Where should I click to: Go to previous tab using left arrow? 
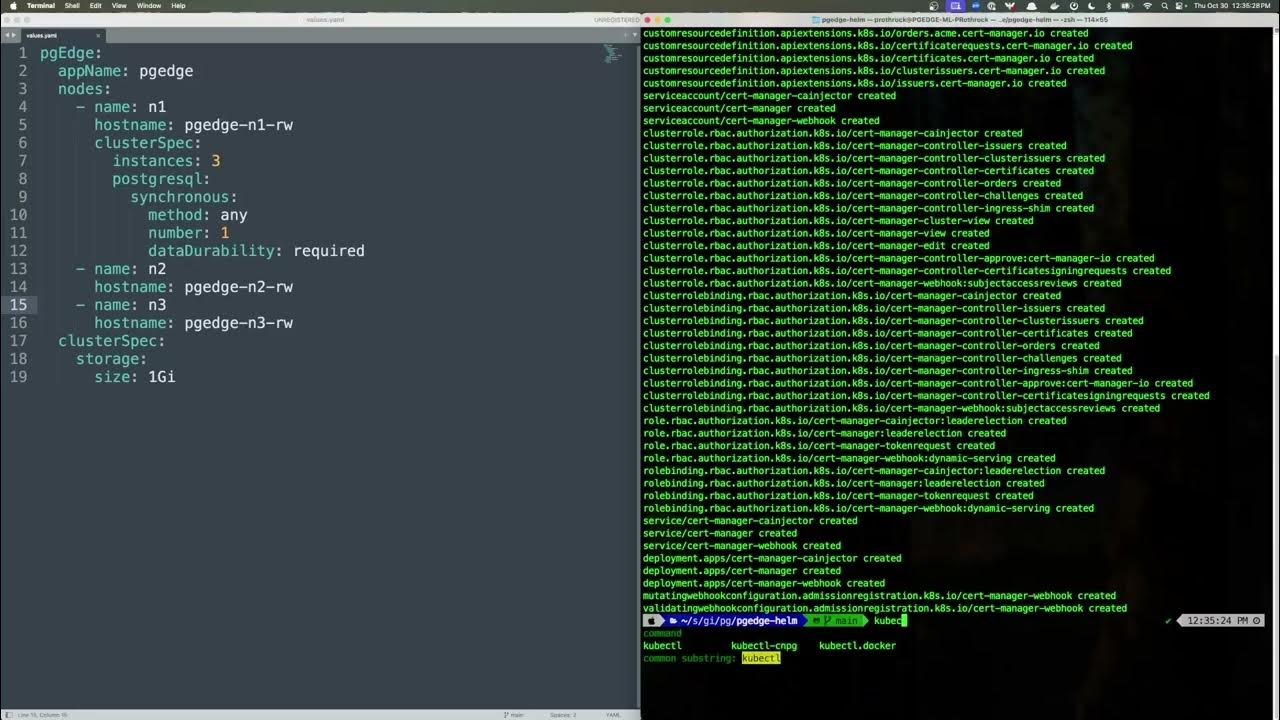click(x=7, y=35)
